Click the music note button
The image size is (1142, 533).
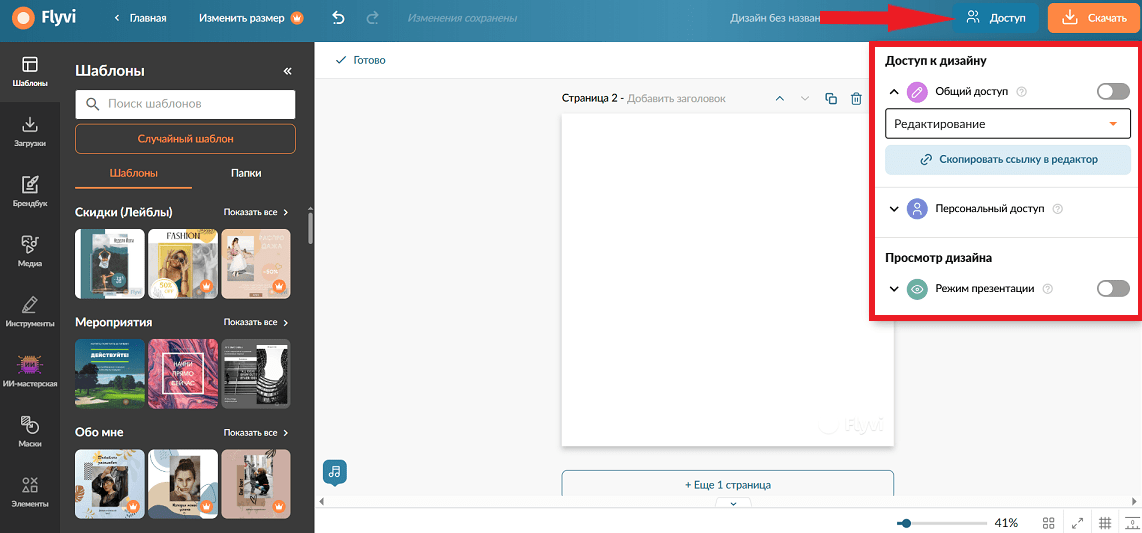pyautogui.click(x=335, y=471)
